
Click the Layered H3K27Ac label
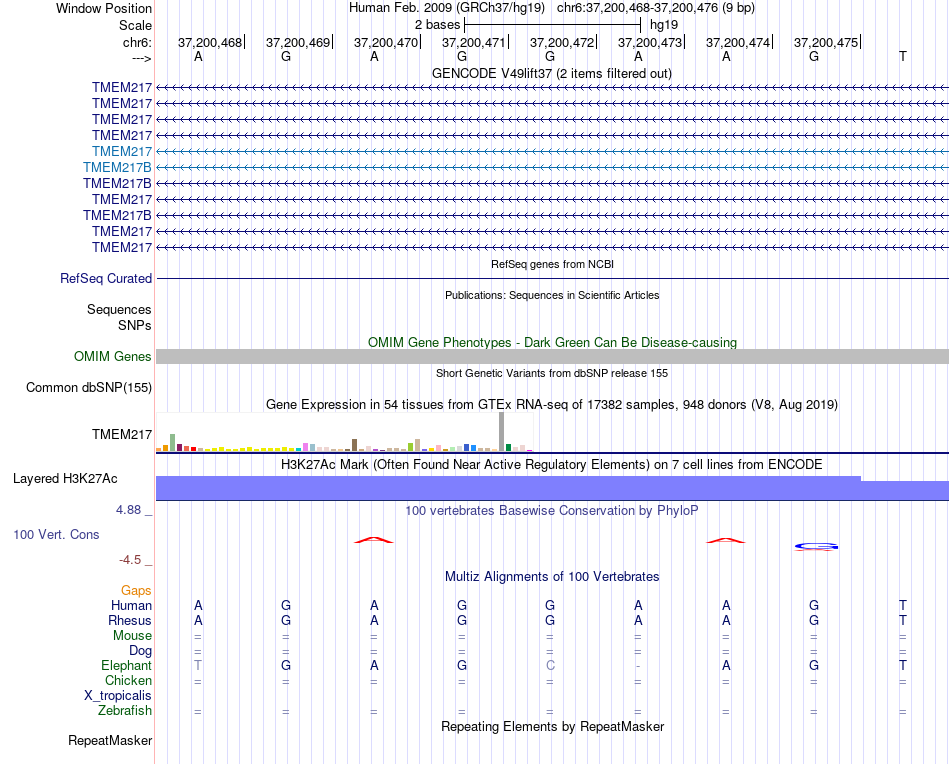point(65,479)
